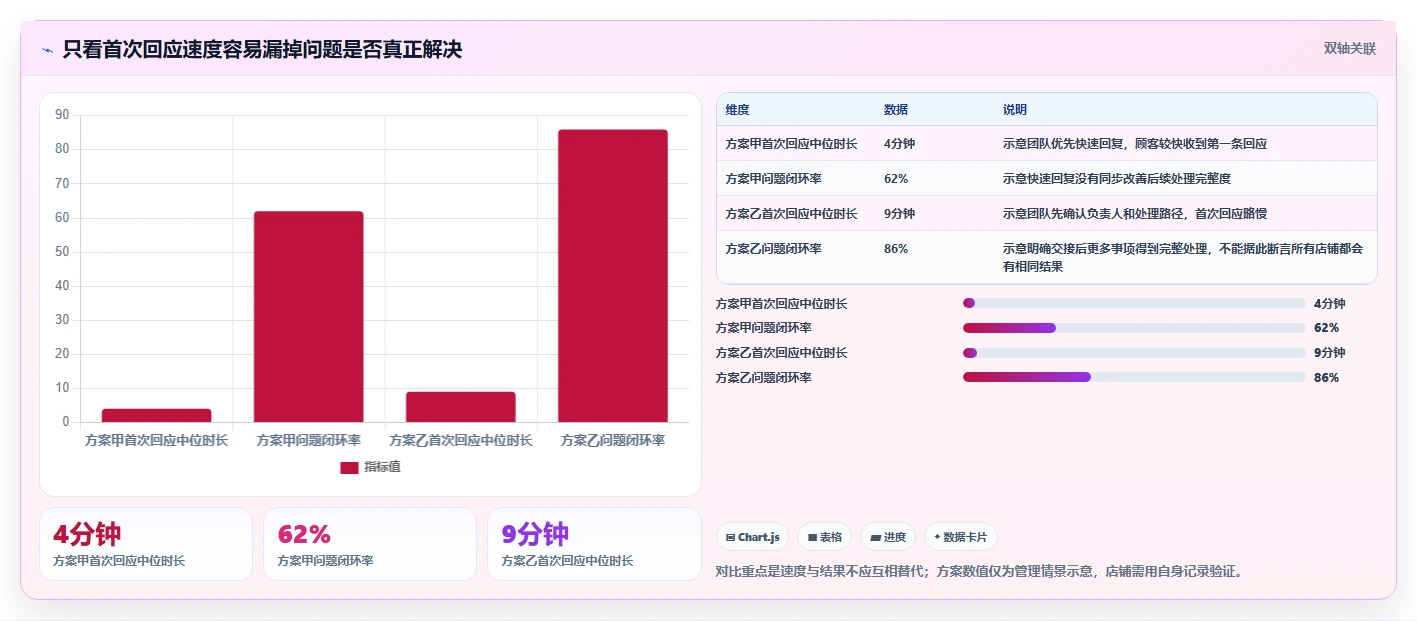Click the 方案乙问题闭环率 progress bar
Viewport: 1417px width, 621px height.
[1134, 377]
